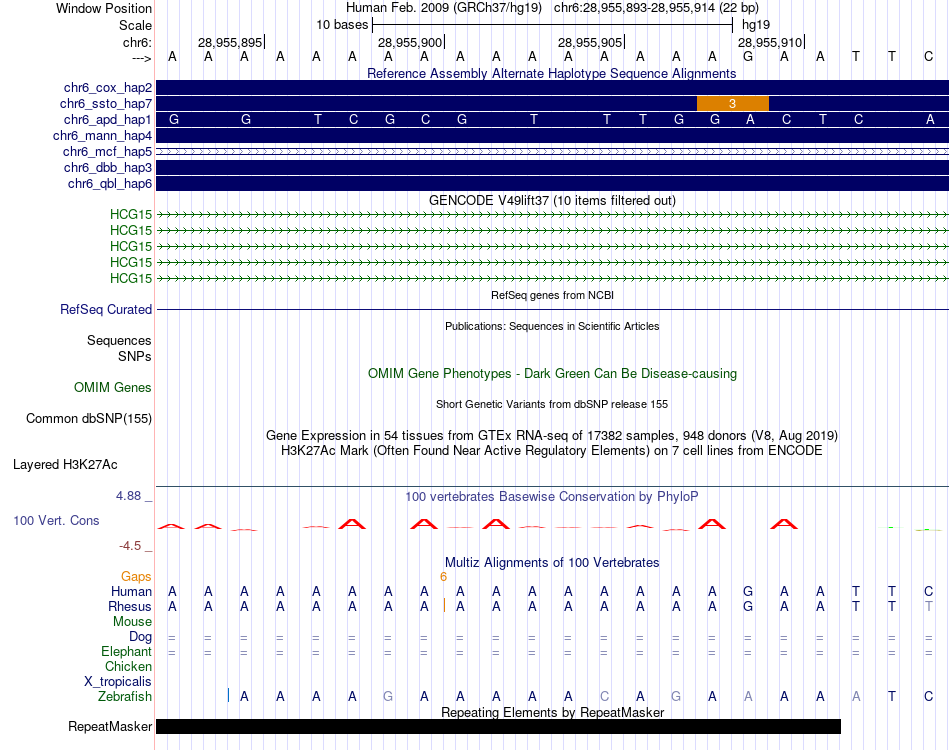This screenshot has width=950, height=750.
Task: Click the 10 bases scale bar text
Action: [342, 25]
